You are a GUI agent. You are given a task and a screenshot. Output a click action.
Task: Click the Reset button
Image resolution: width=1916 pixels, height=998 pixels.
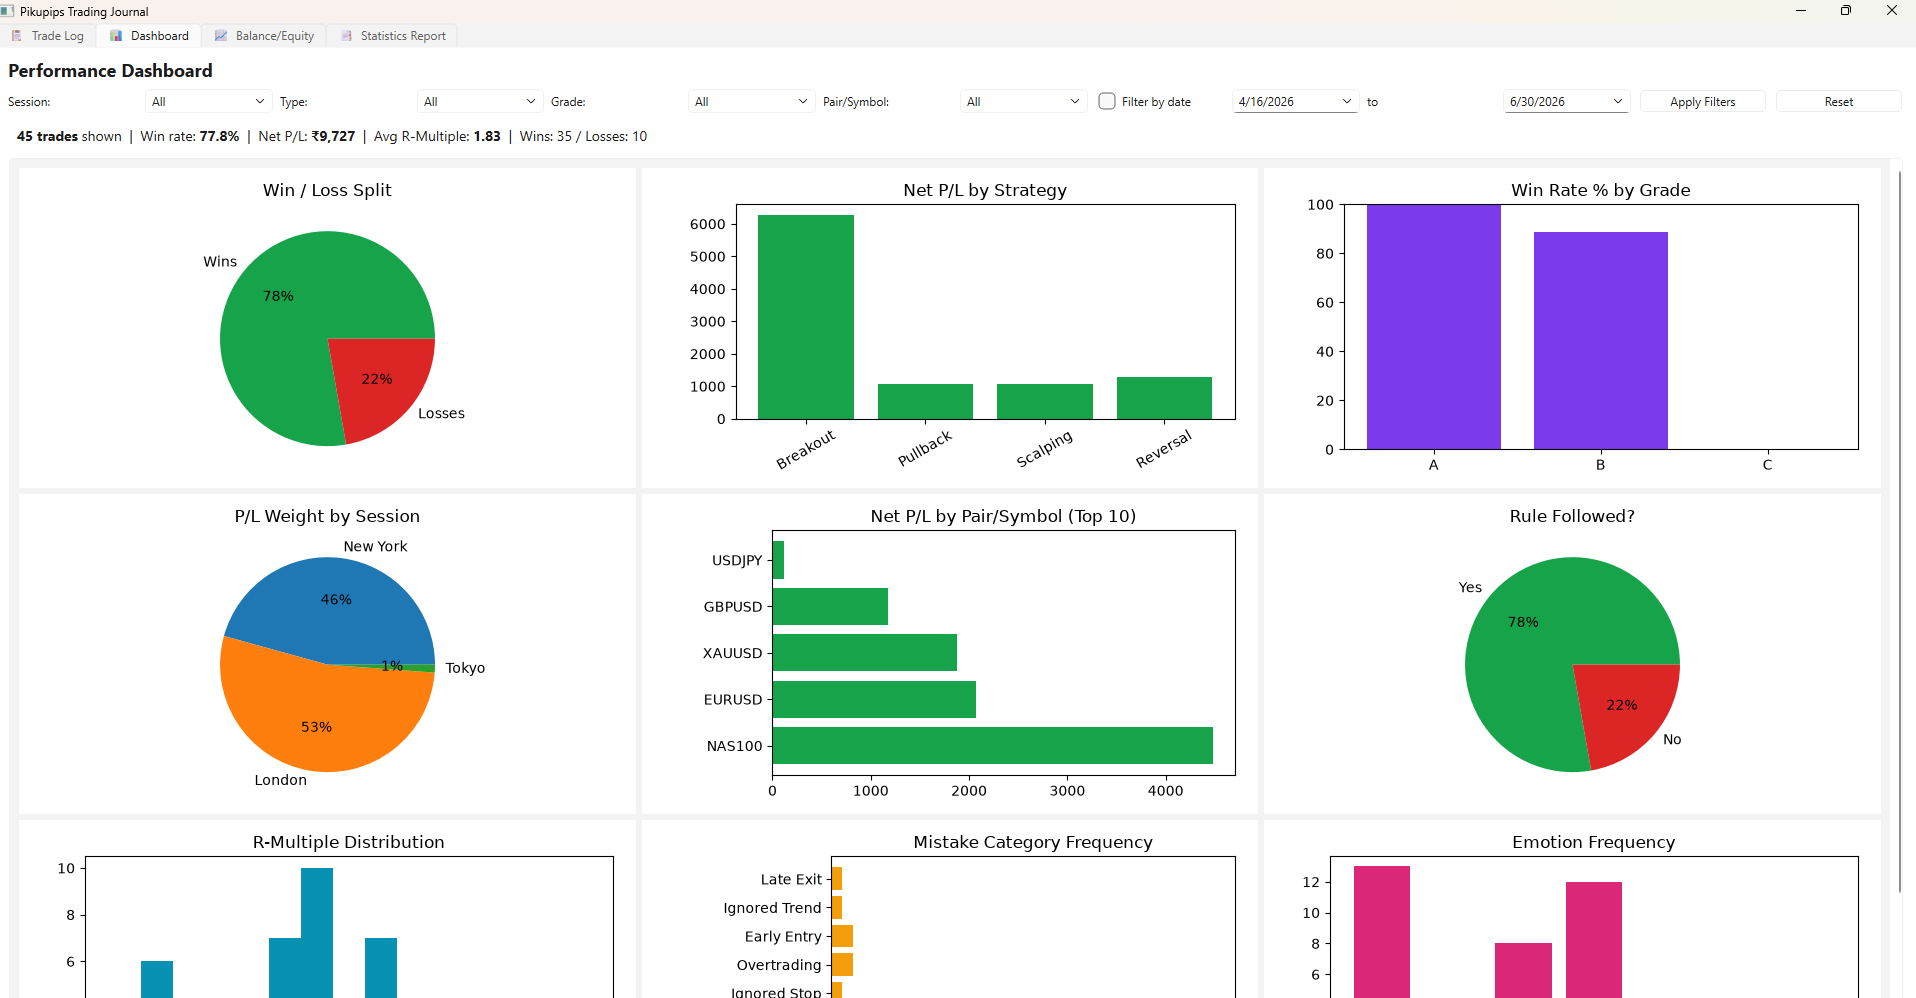point(1838,102)
